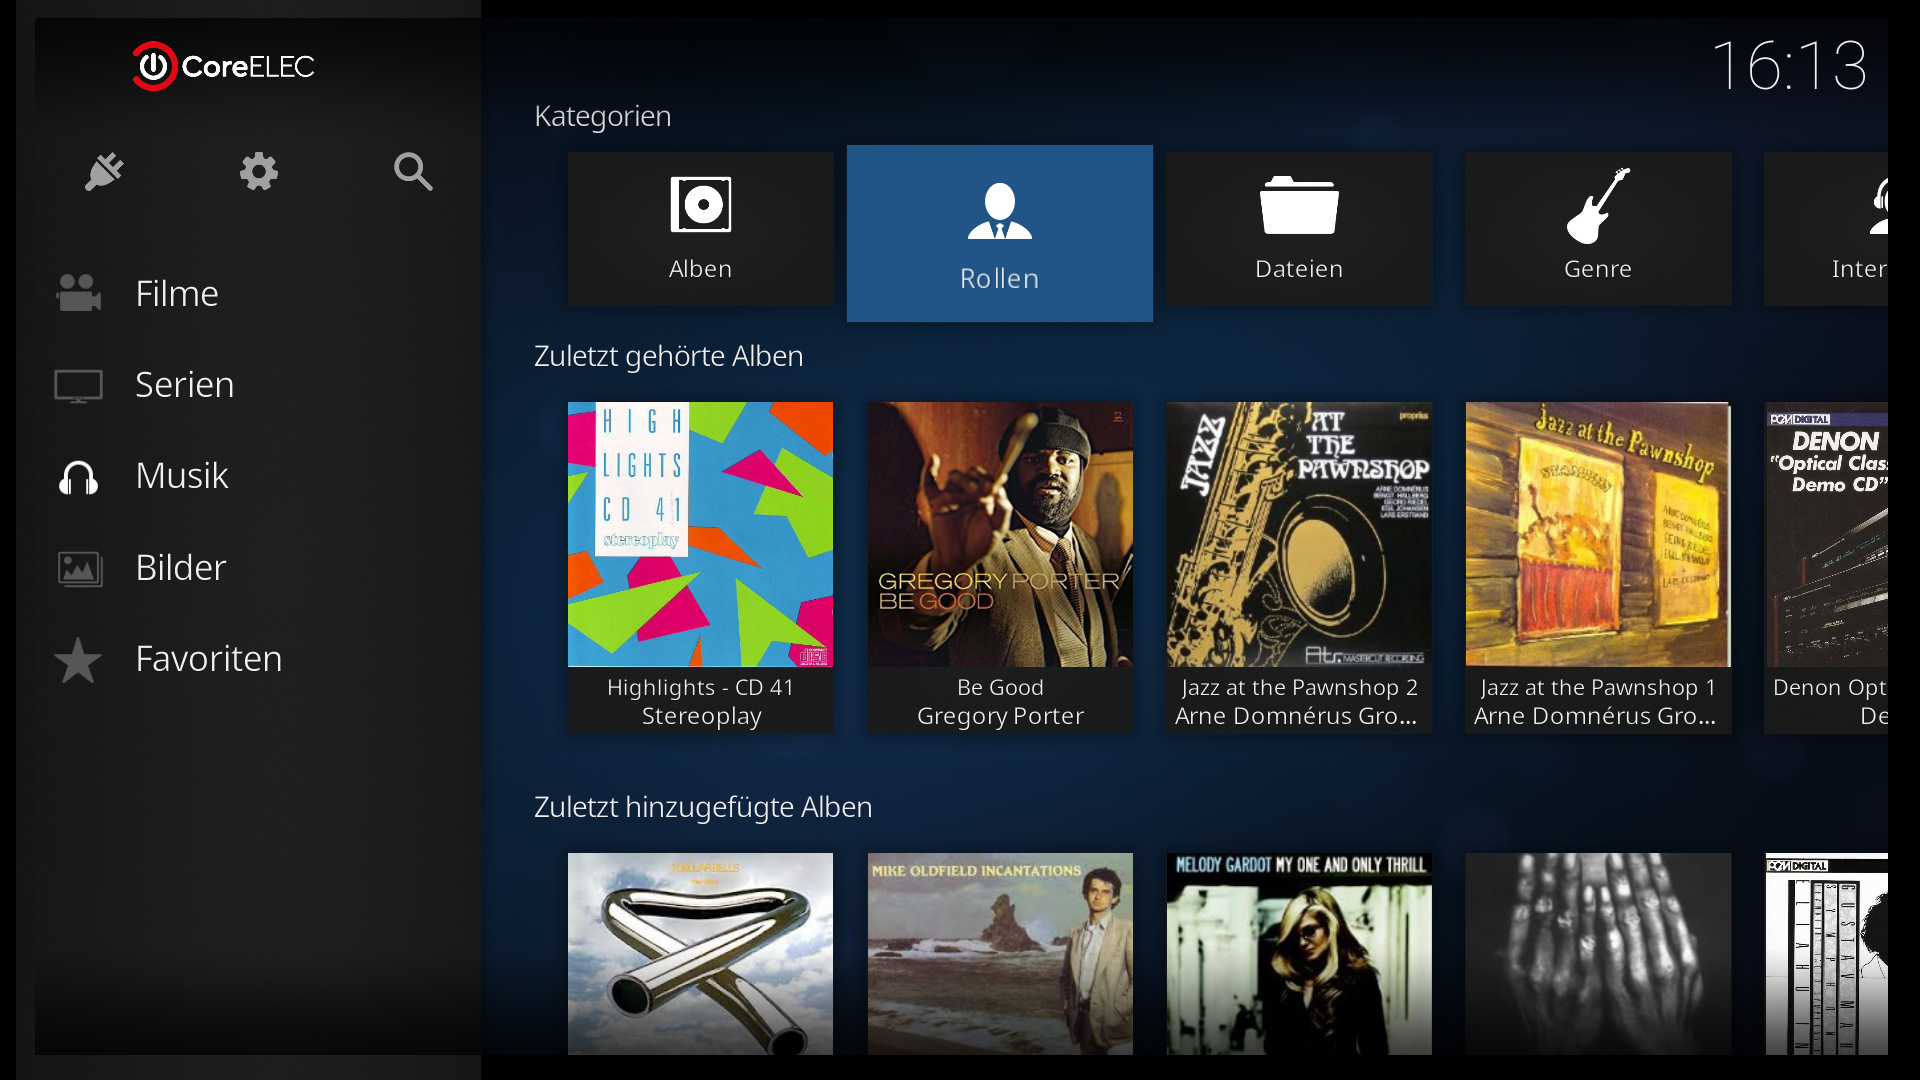Open Jazz at the Pawnshop 1 cover
The image size is (1920, 1080).
pos(1598,534)
